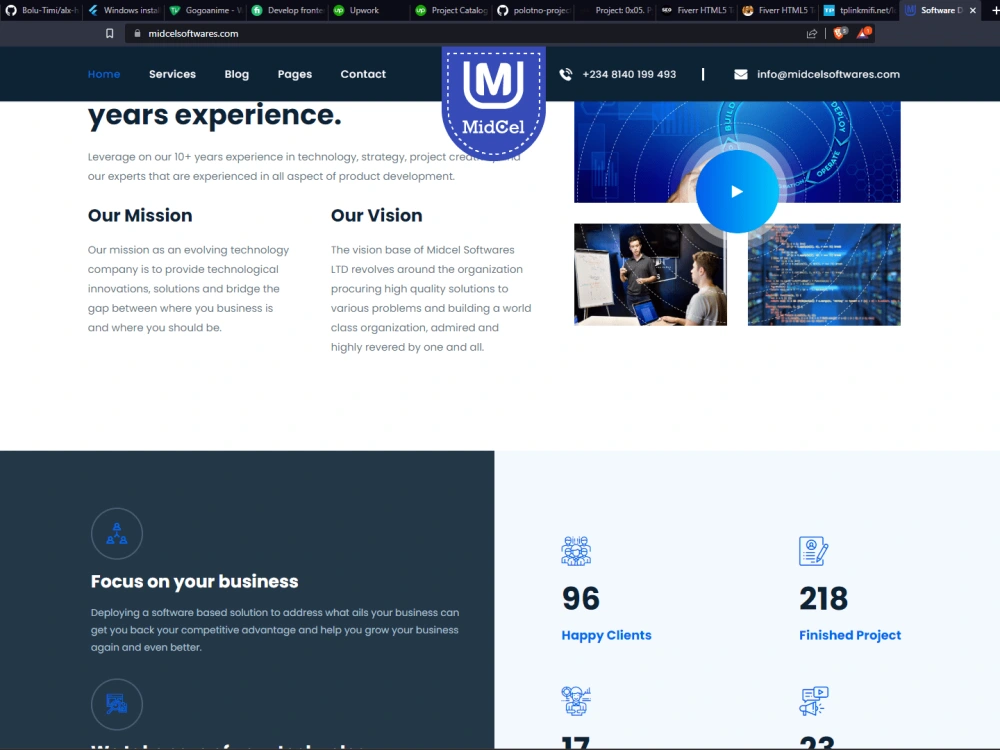1000x750 pixels.
Task: Open the presentation meeting photo
Action: point(650,274)
